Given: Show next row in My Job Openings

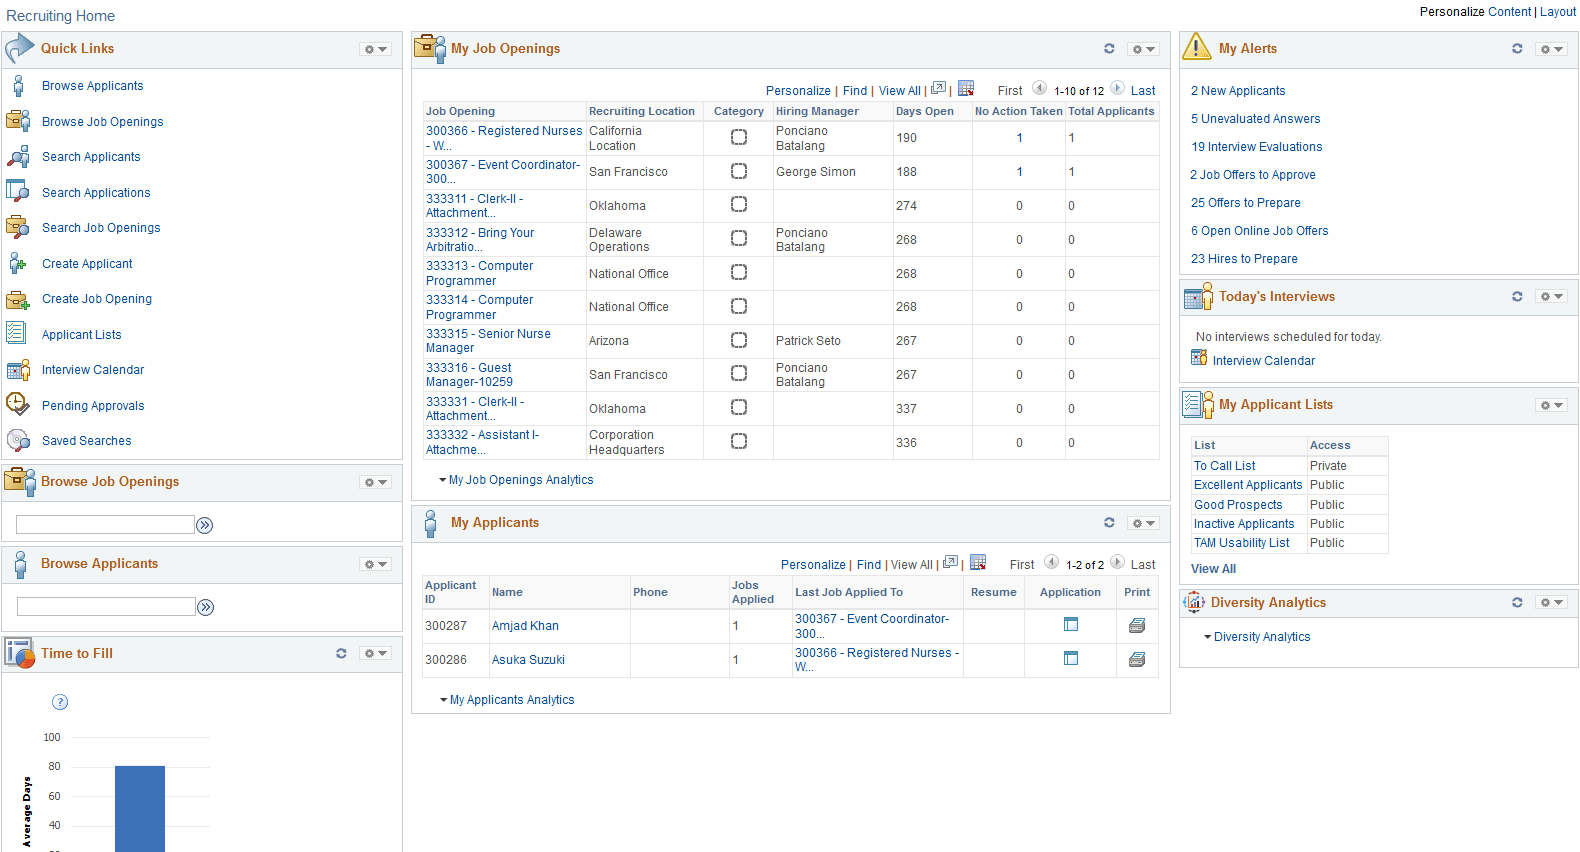Looking at the screenshot, I should 1118,88.
